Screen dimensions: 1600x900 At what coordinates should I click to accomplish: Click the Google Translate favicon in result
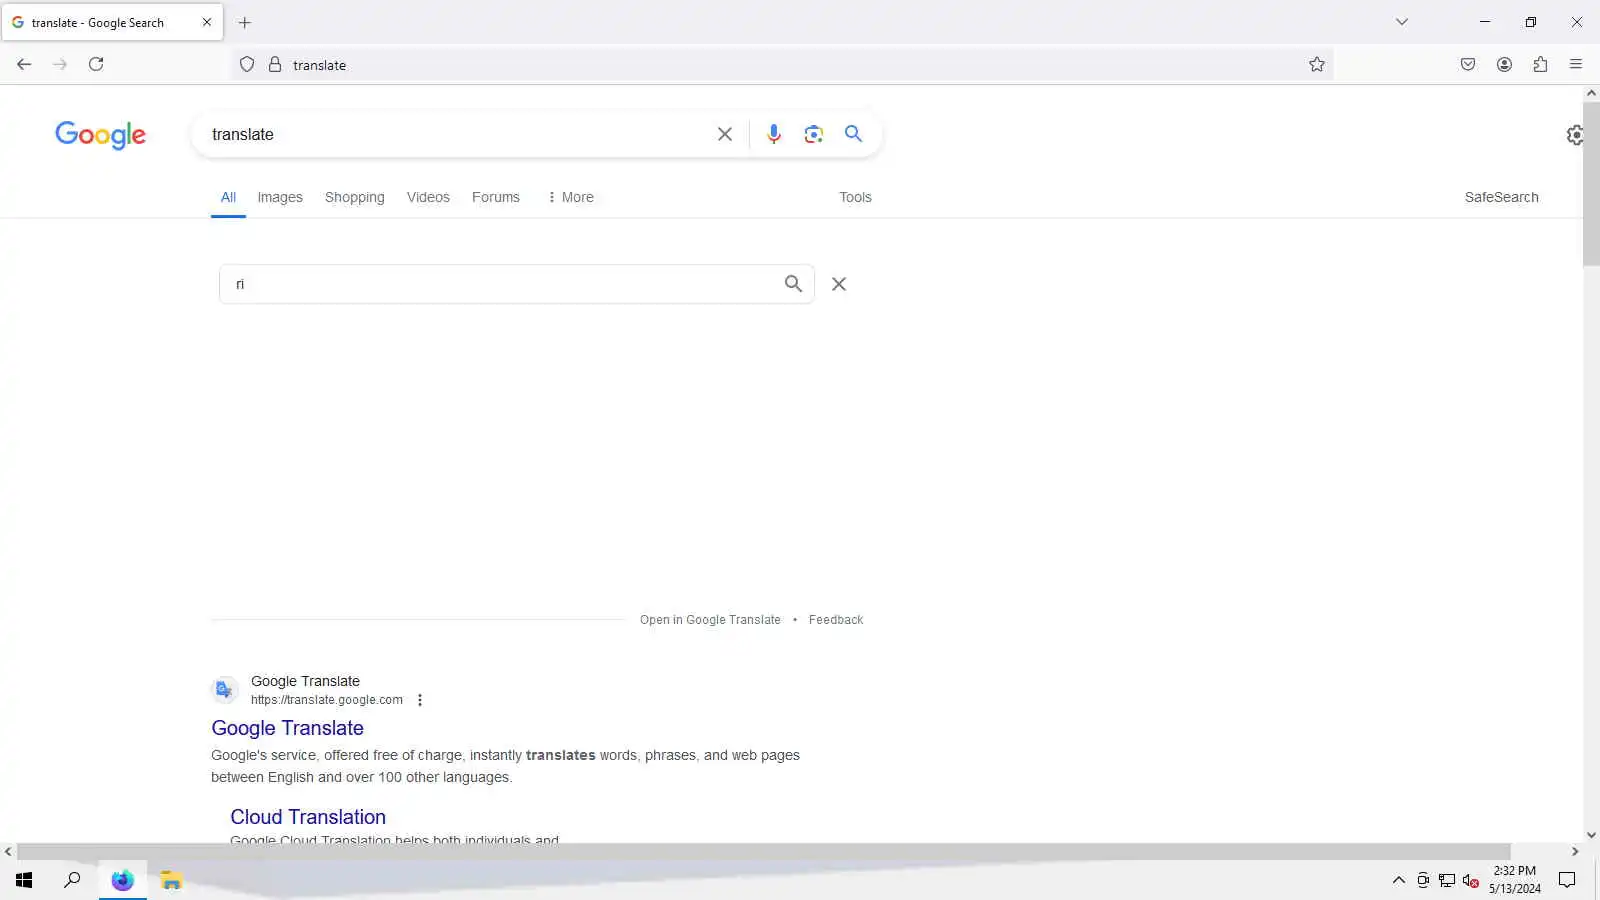click(224, 690)
